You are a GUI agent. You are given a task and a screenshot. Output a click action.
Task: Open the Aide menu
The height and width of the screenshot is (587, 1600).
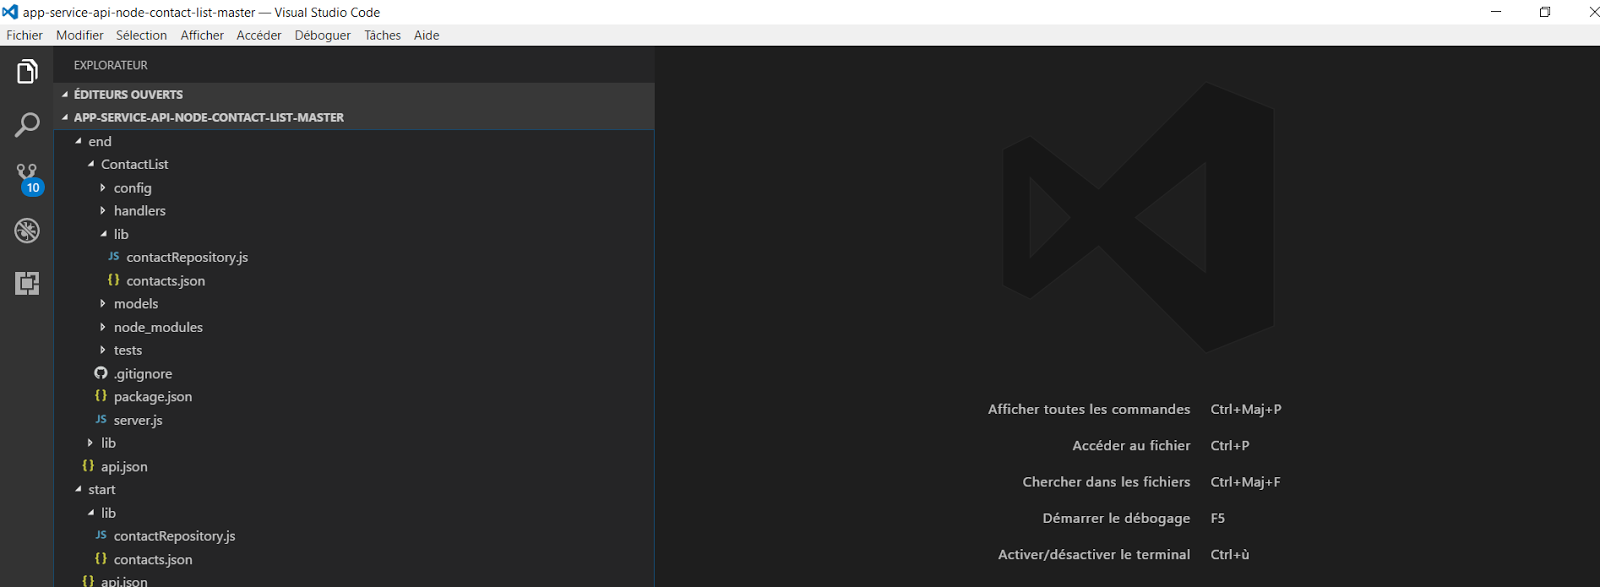(x=427, y=35)
